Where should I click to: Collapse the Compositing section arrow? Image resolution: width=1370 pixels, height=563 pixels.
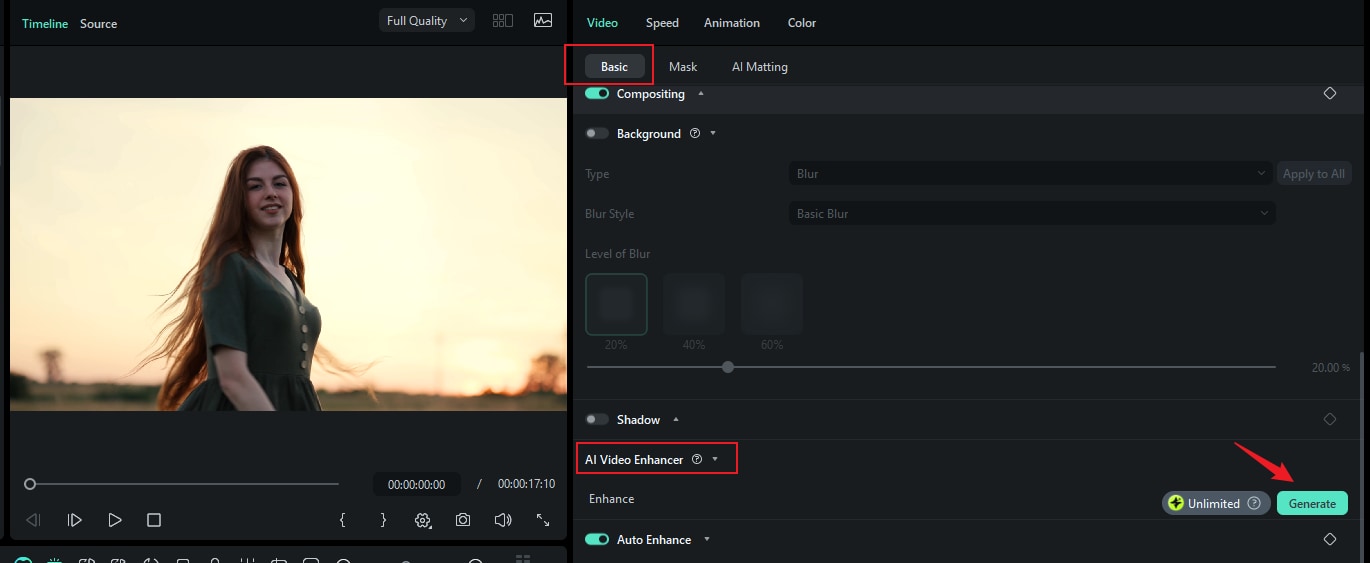(701, 94)
